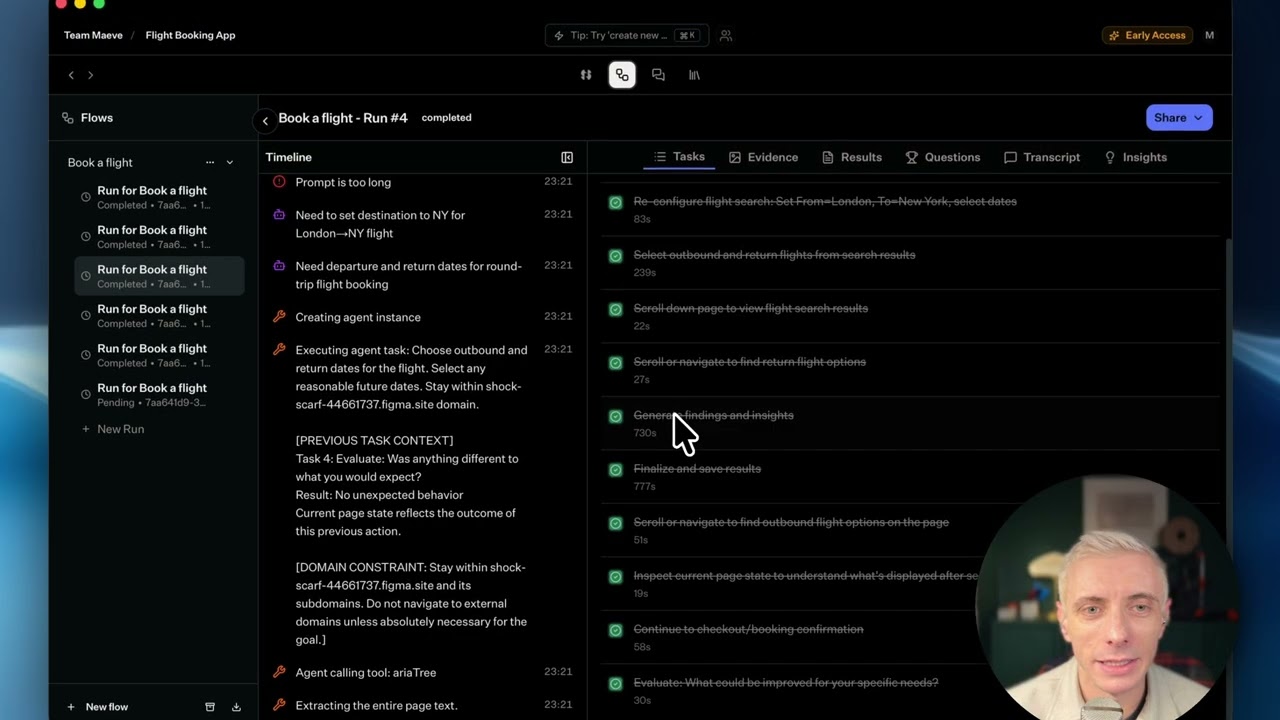Click the Flows sidebar heading

[x=87, y=118]
